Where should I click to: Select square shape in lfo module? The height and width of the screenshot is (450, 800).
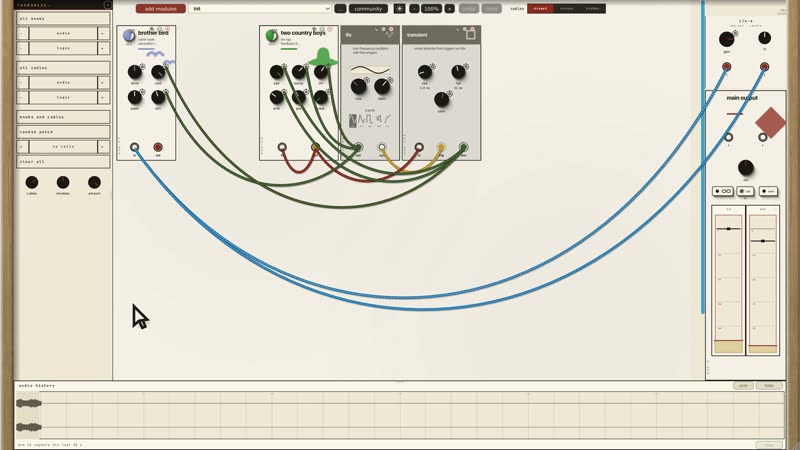click(369, 121)
